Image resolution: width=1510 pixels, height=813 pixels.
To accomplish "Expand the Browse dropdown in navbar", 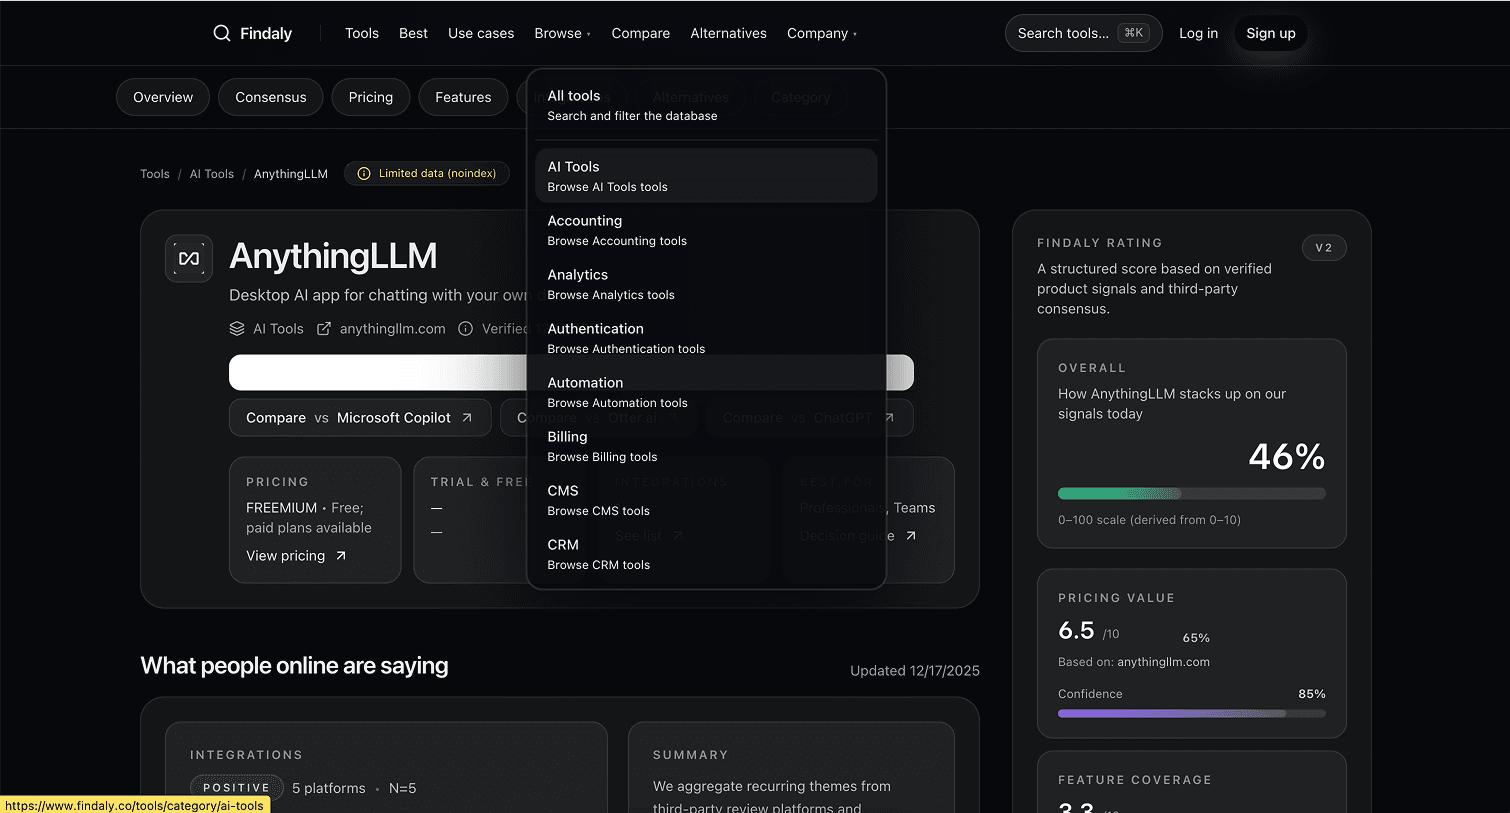I will [562, 33].
